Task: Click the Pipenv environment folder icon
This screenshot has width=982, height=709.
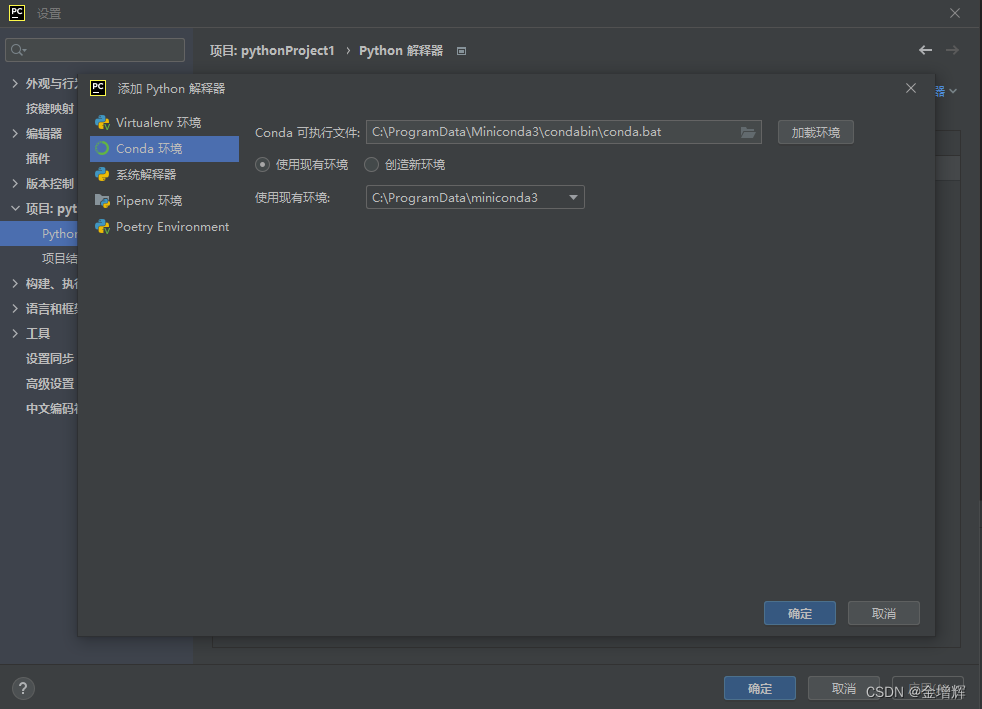Action: pos(102,200)
